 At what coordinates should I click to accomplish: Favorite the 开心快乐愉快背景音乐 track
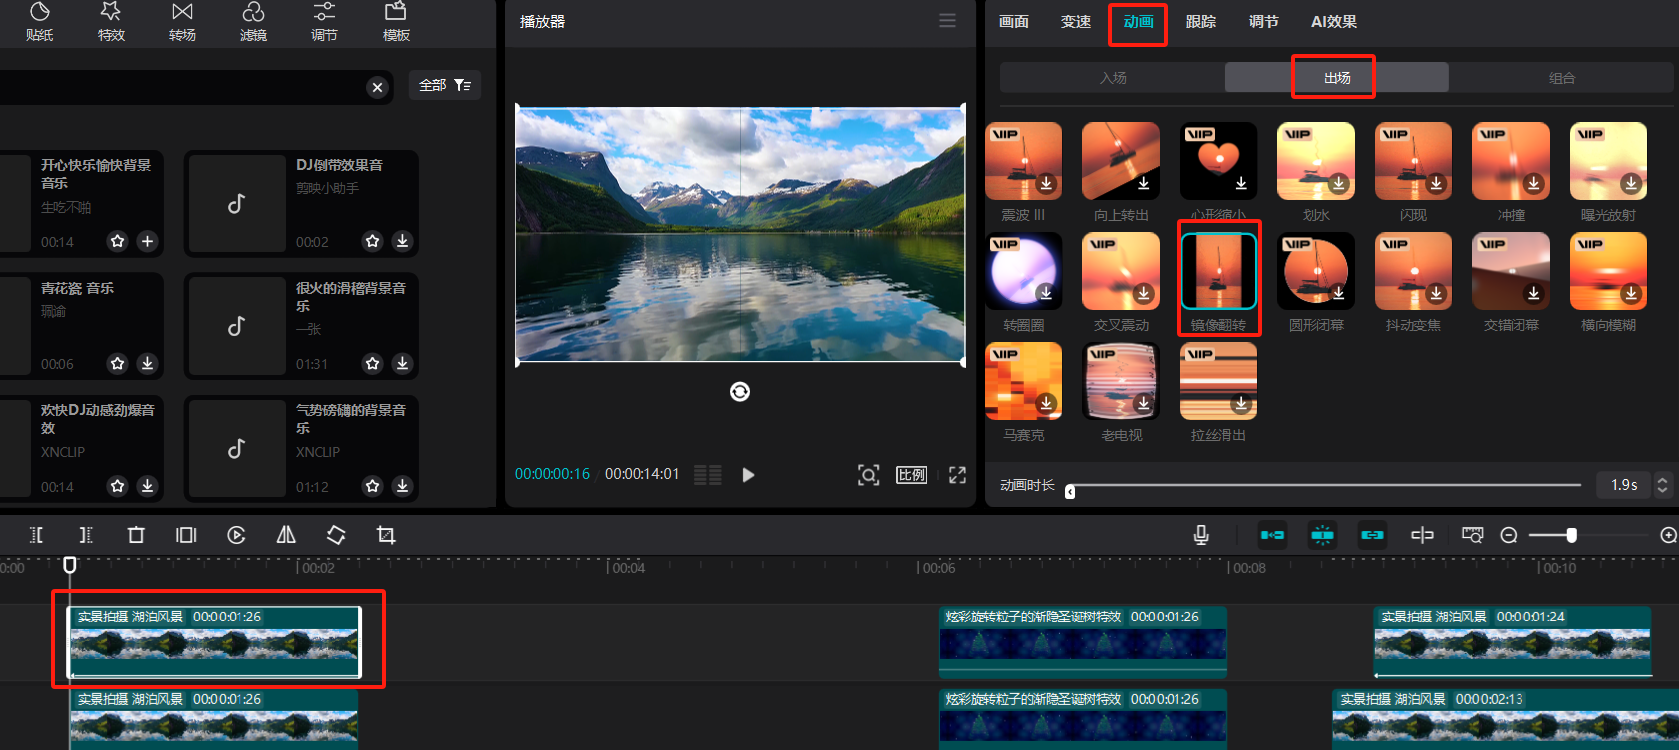click(x=118, y=241)
